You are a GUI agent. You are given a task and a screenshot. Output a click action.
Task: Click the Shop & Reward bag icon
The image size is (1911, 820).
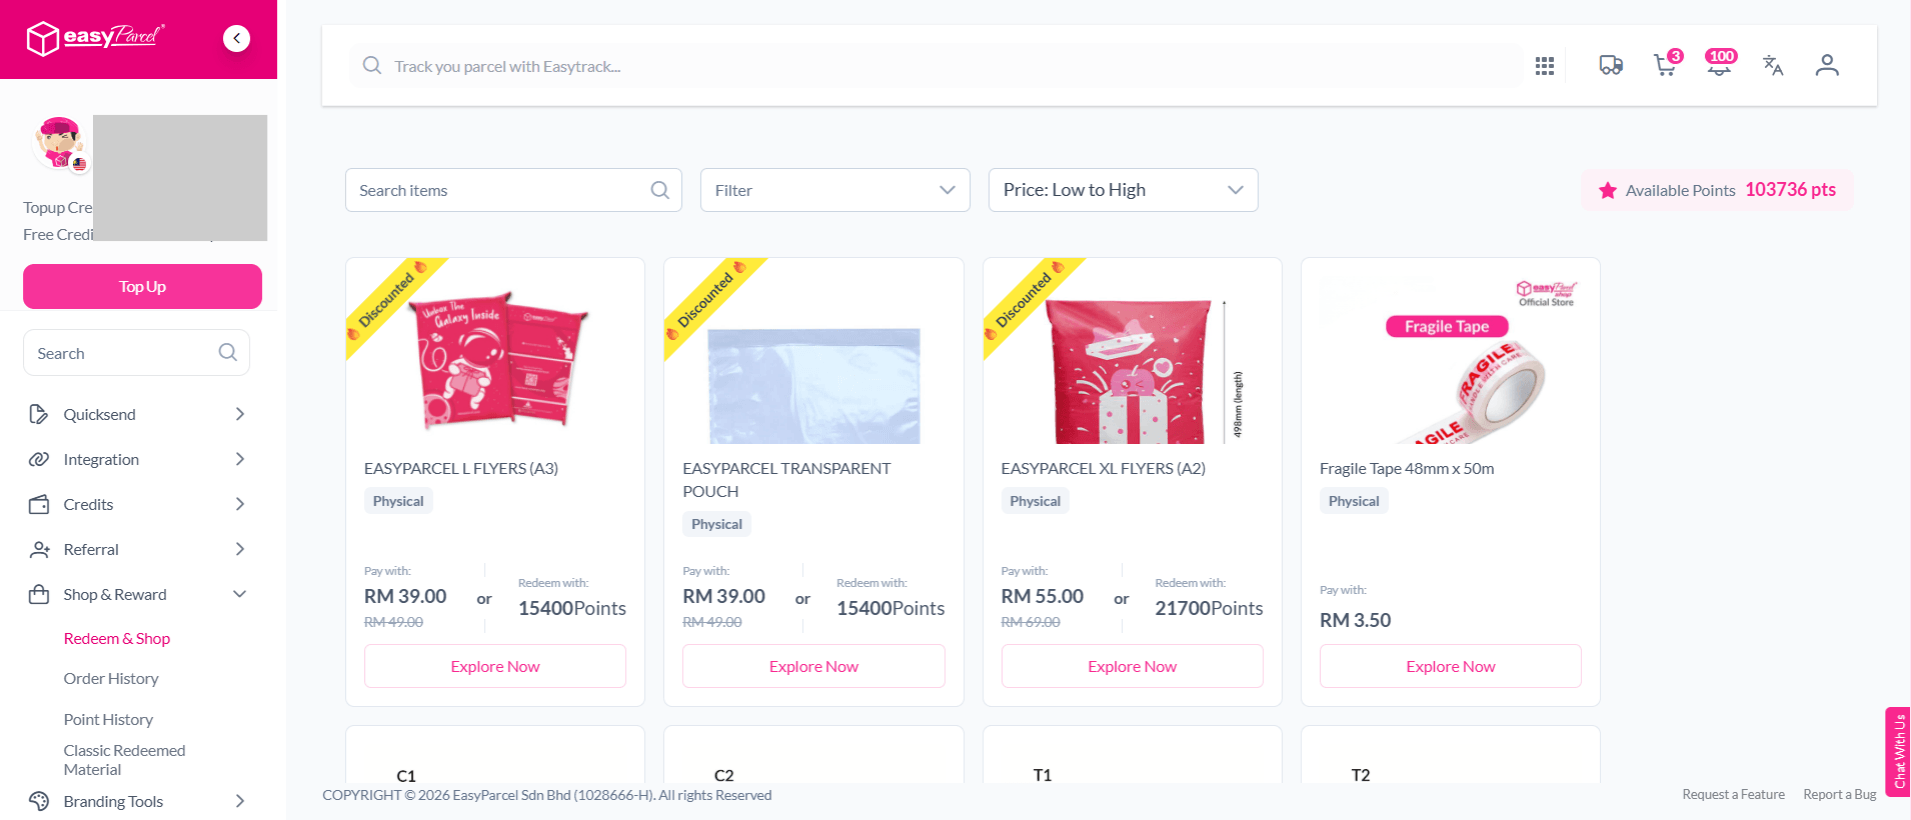point(39,594)
